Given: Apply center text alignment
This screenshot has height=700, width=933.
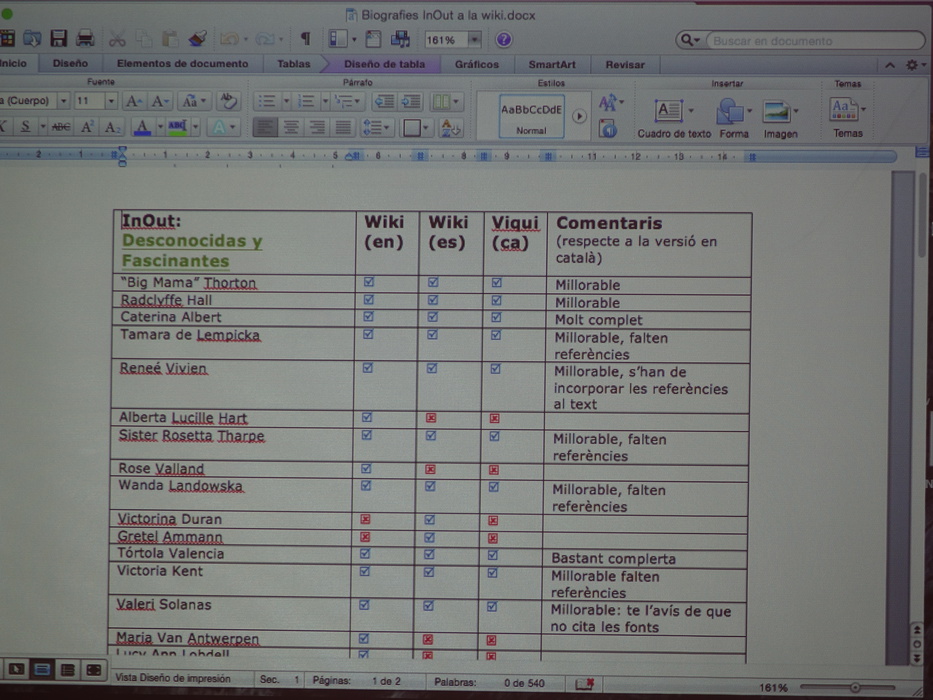Looking at the screenshot, I should 291,128.
